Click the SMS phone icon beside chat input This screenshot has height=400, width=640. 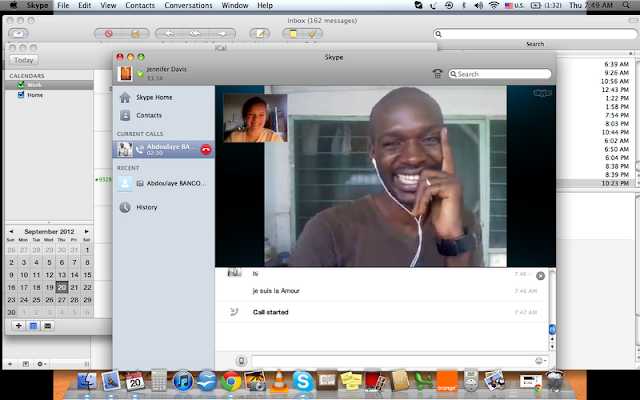(241, 361)
